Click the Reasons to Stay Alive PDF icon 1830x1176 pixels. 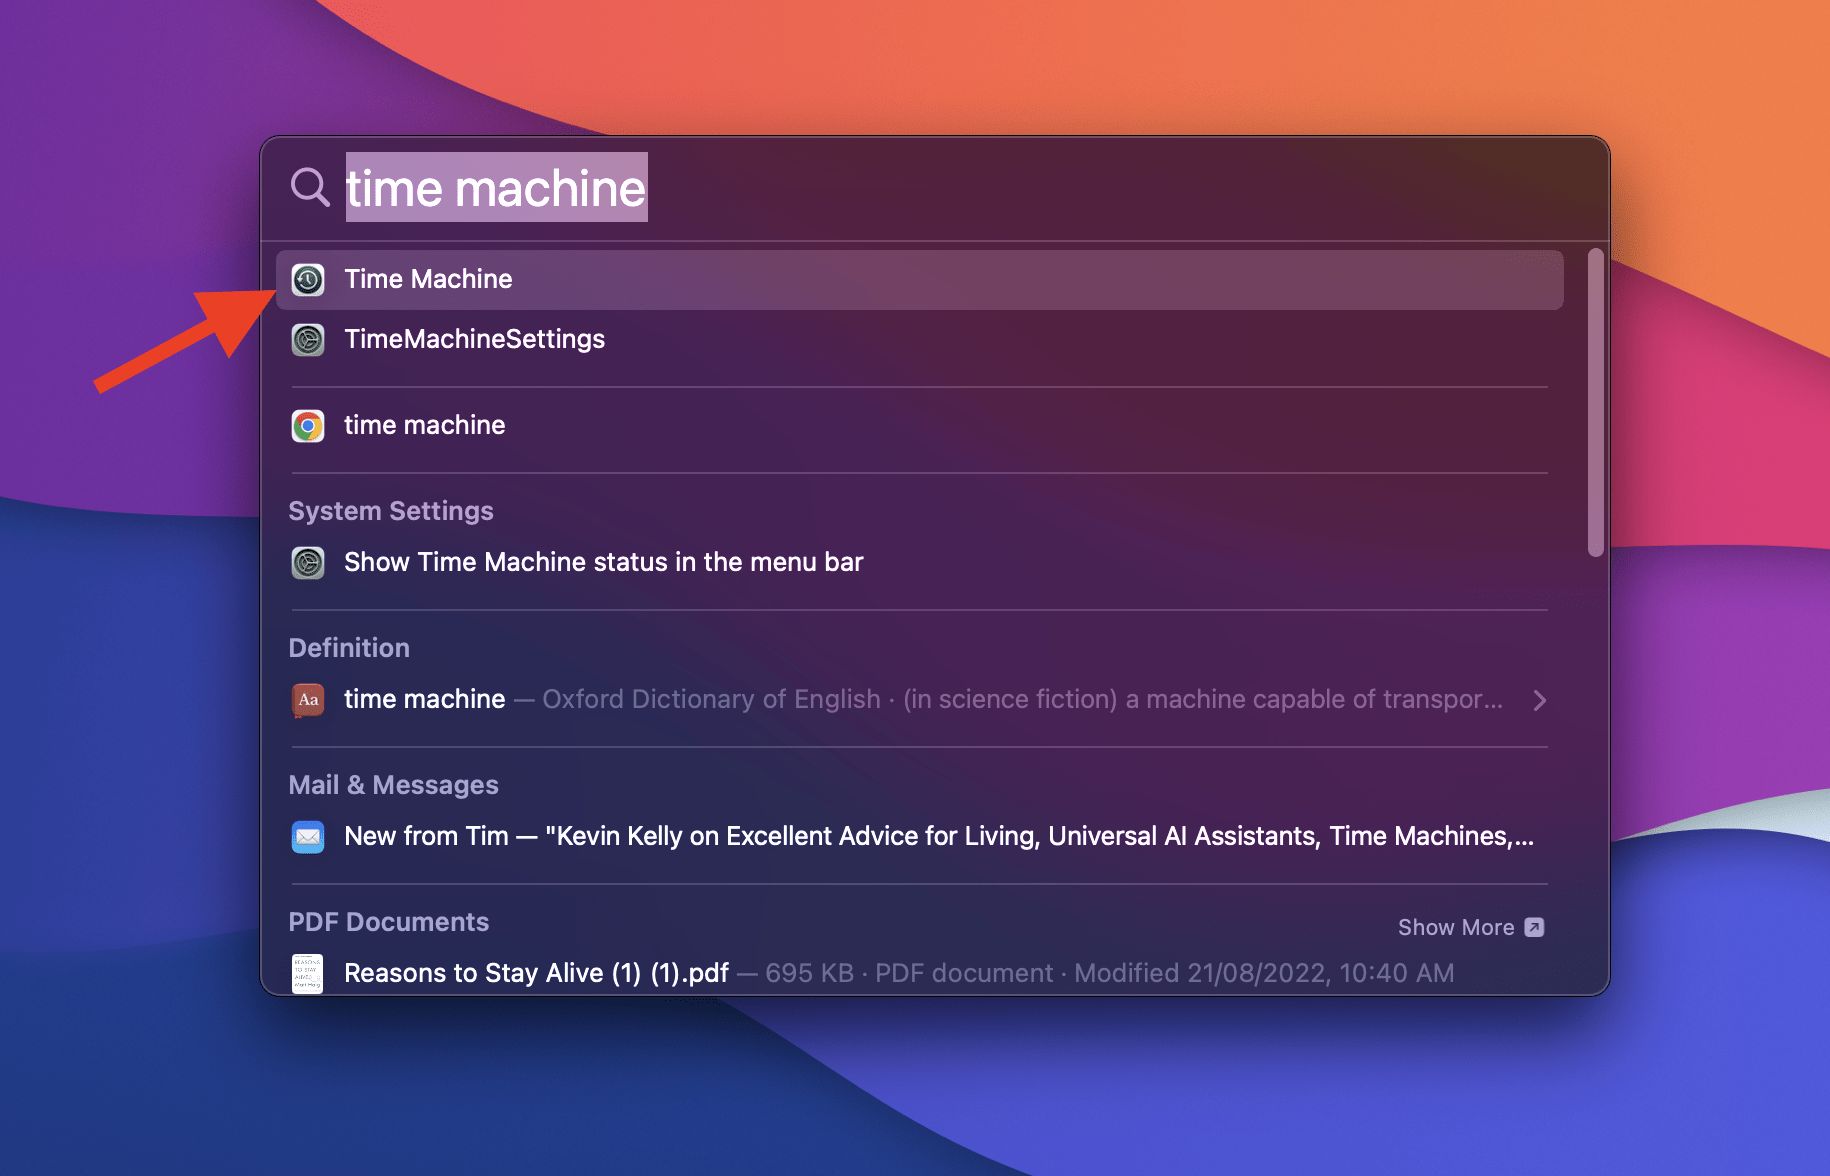pos(307,973)
